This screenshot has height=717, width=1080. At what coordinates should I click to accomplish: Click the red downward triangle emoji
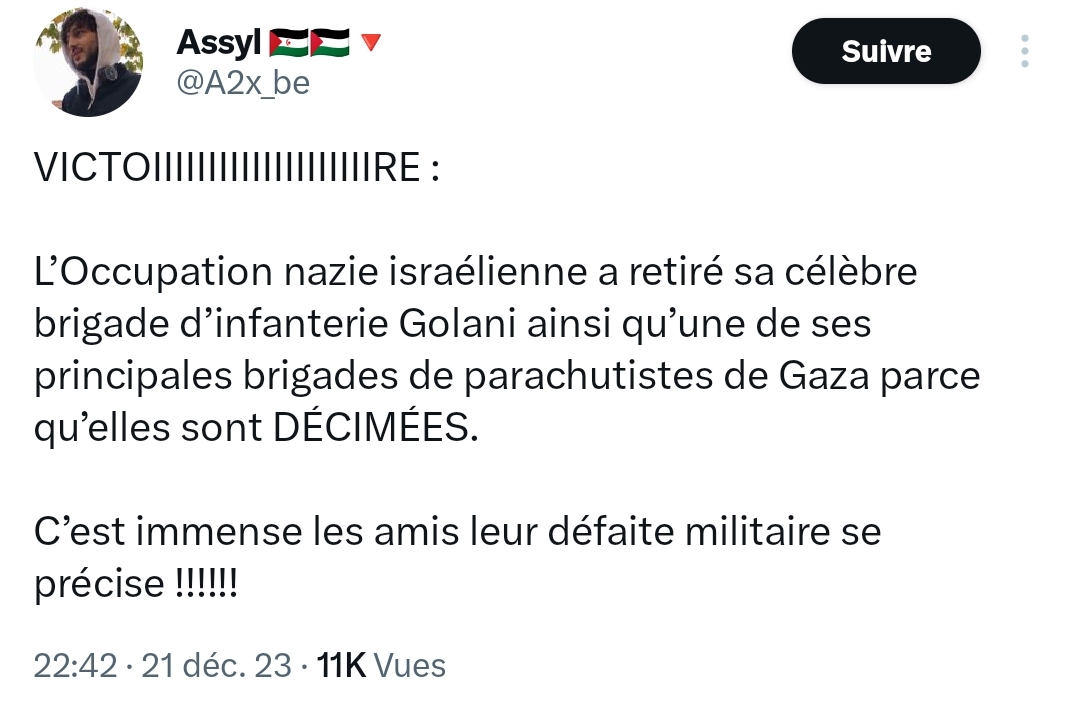tap(370, 43)
